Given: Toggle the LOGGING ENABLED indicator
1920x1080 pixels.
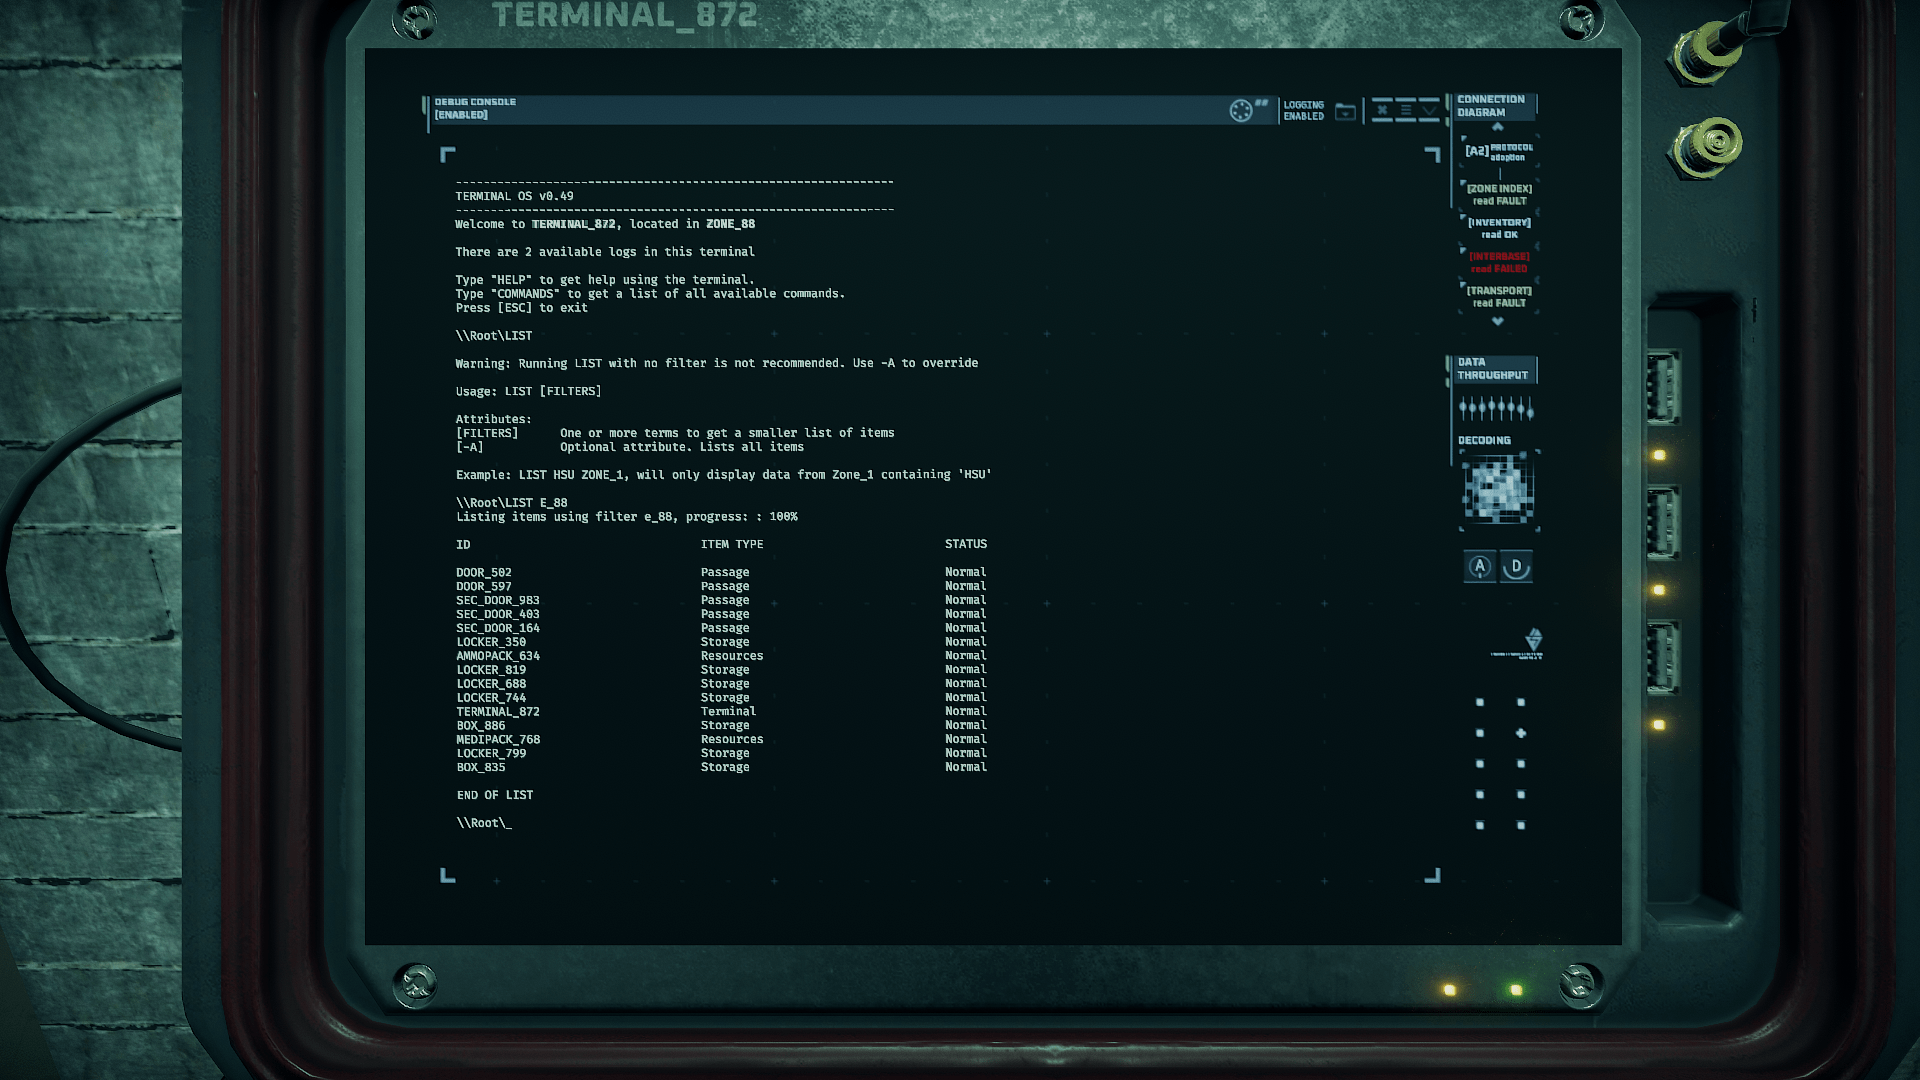Looking at the screenshot, I should [1303, 111].
